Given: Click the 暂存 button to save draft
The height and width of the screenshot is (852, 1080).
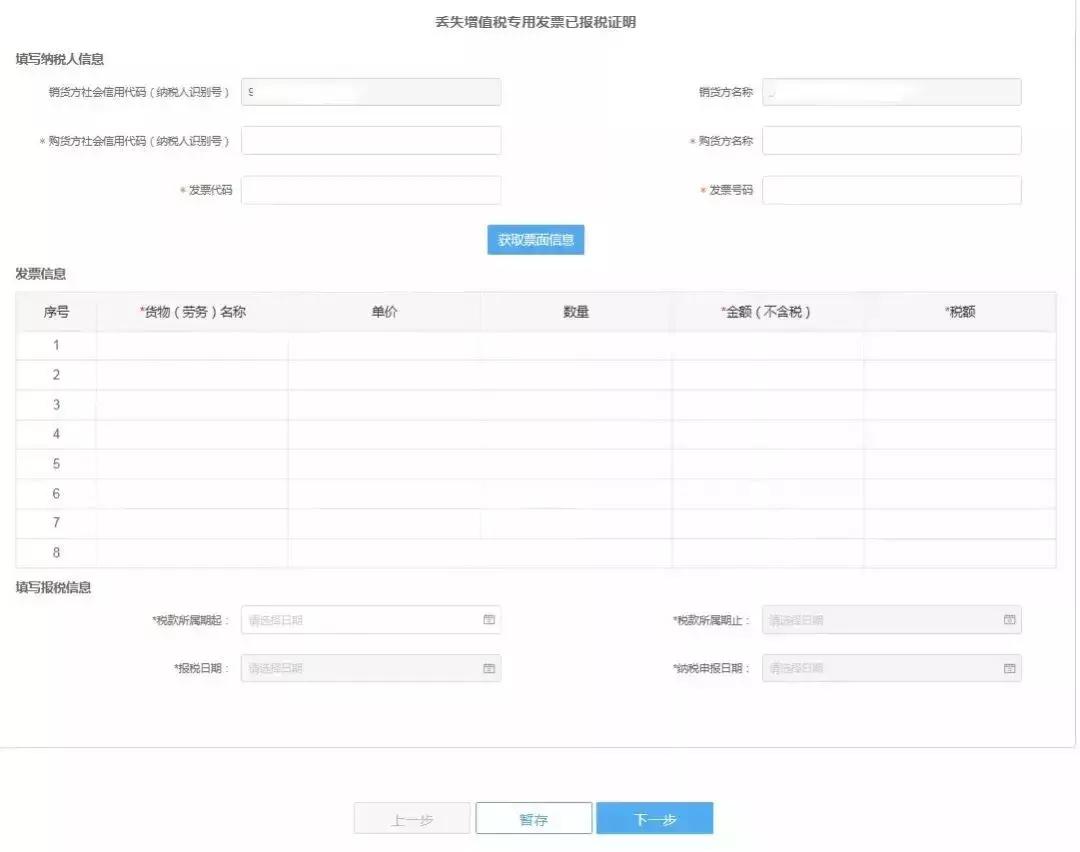Looking at the screenshot, I should (x=533, y=817).
